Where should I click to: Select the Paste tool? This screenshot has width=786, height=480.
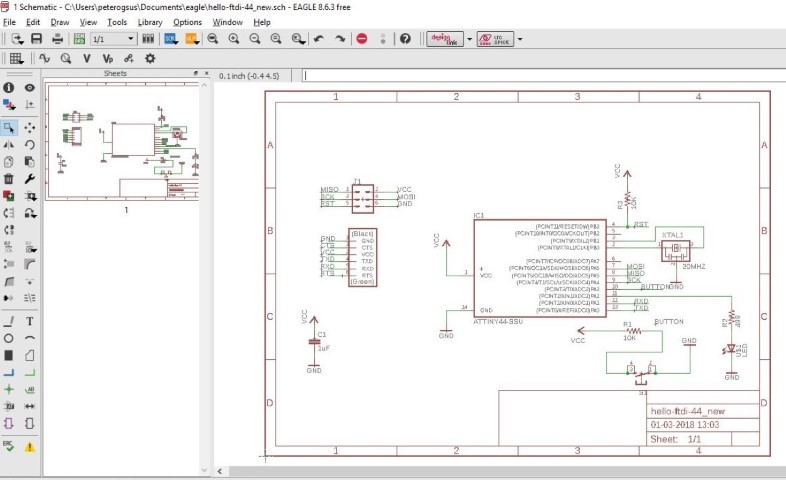tap(30, 162)
